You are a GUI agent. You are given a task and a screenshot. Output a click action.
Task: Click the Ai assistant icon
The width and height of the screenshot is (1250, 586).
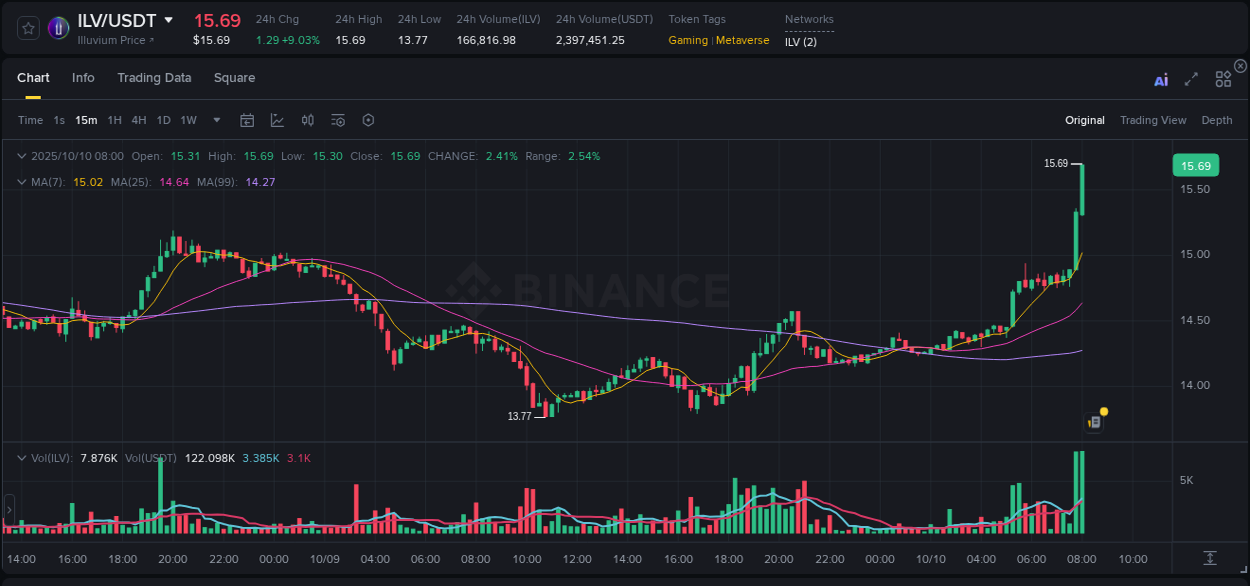tap(1160, 78)
